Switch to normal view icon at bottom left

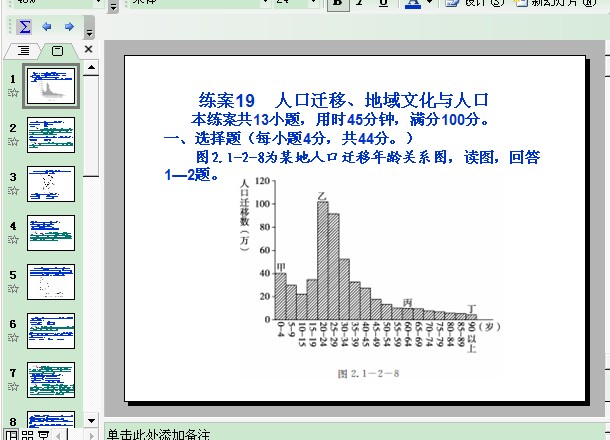9,435
